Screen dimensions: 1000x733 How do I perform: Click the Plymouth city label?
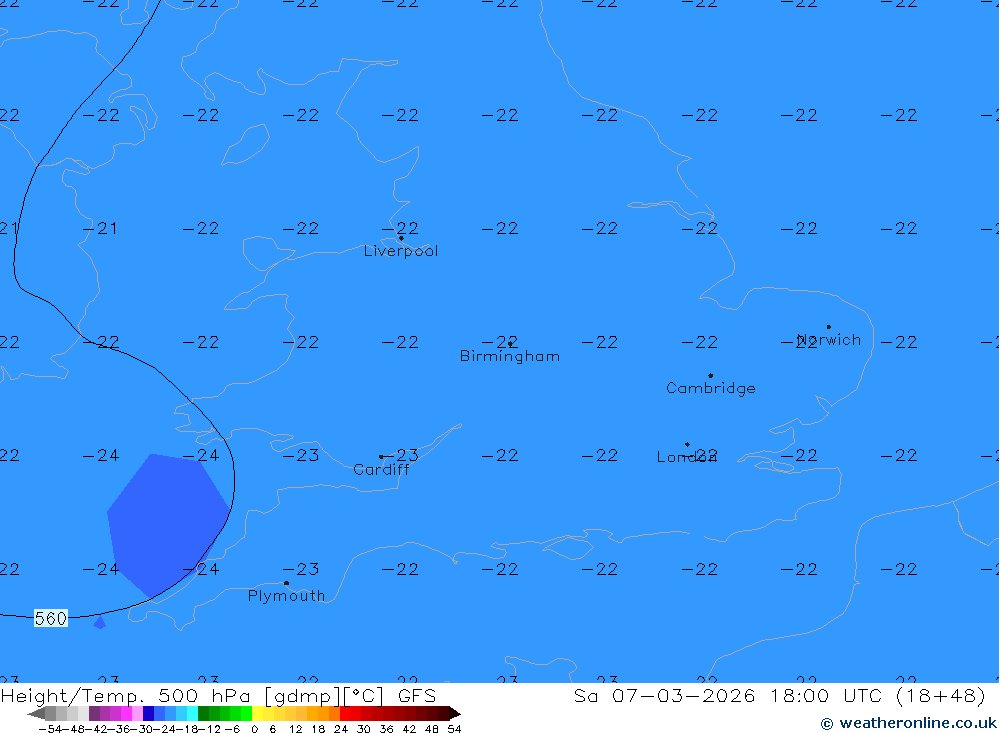click(x=286, y=596)
